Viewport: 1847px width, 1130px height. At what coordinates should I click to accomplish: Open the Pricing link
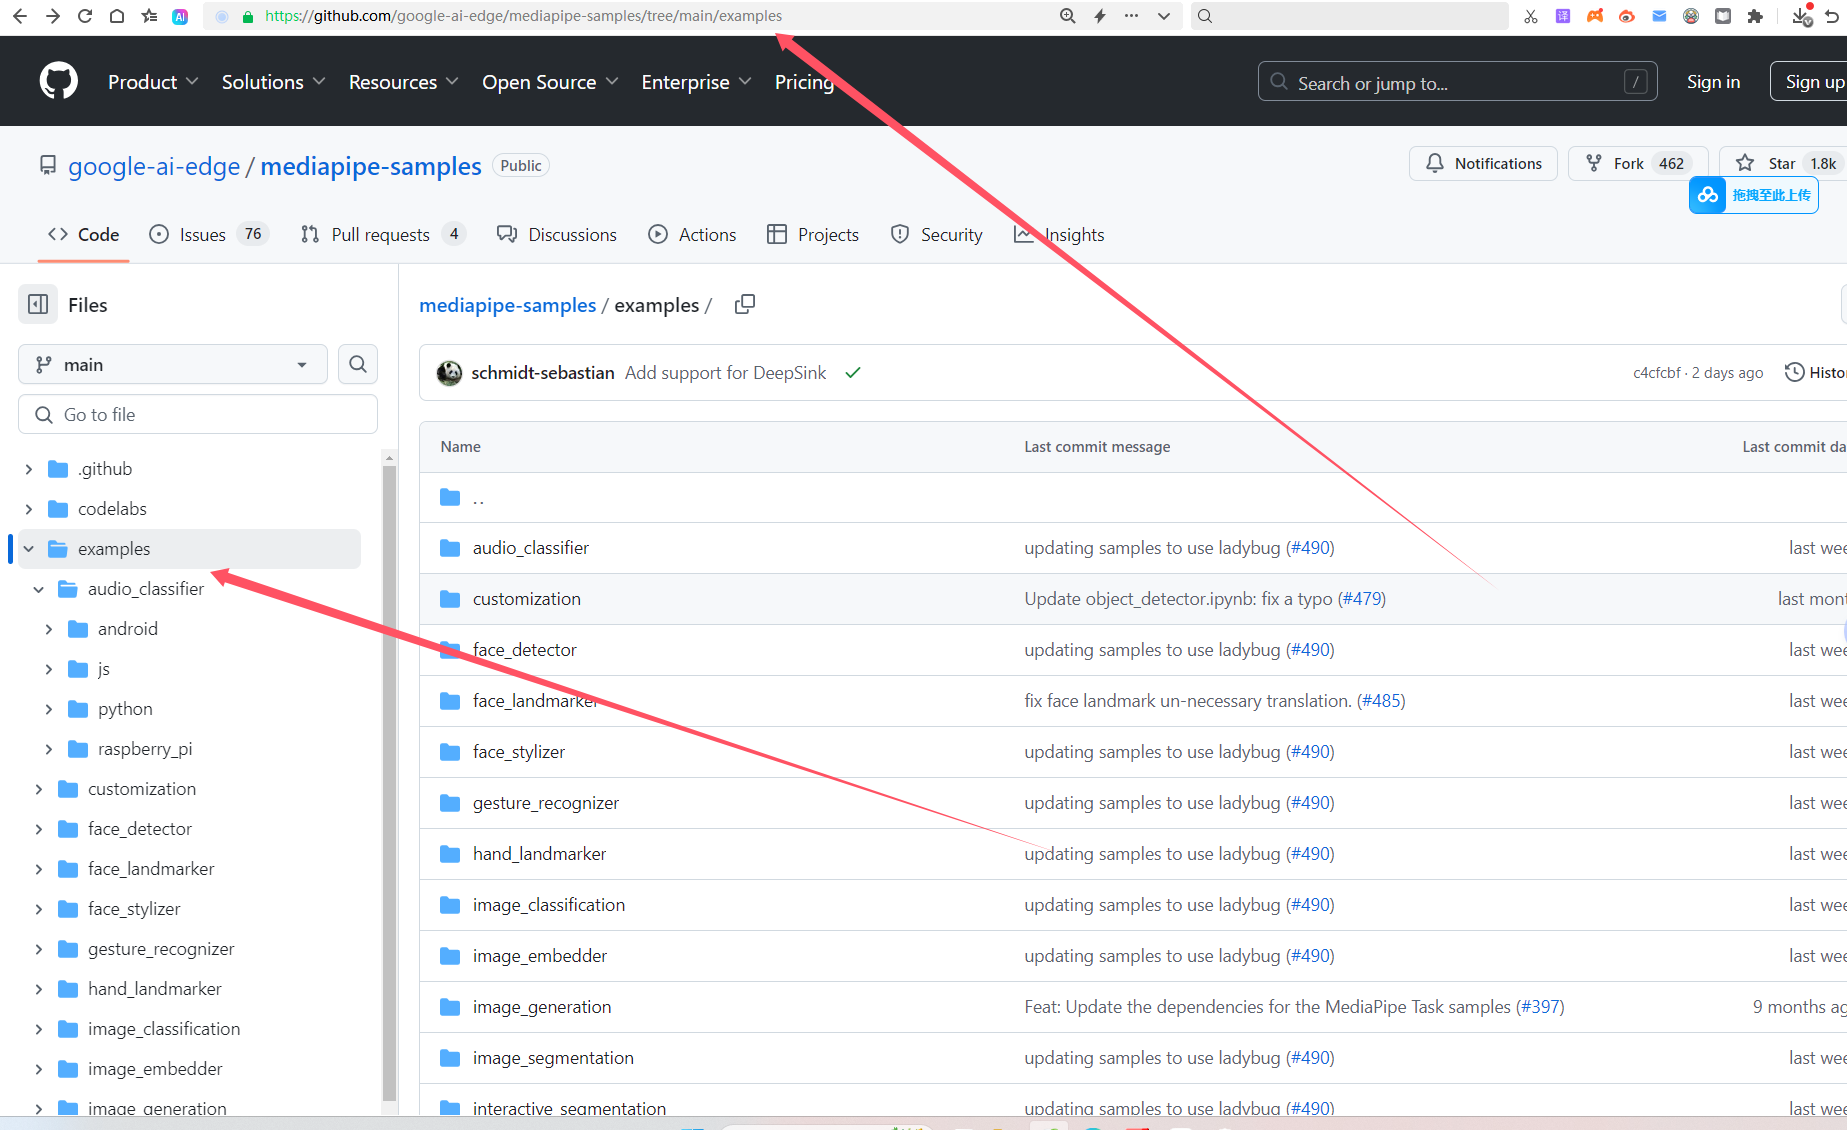pos(804,82)
